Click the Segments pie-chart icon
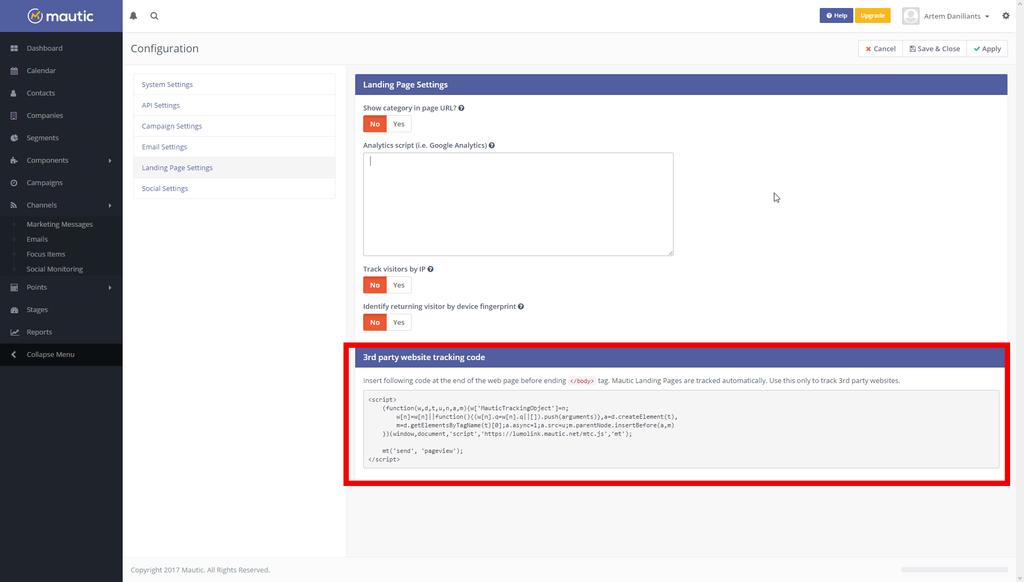1024x582 pixels. tap(14, 138)
